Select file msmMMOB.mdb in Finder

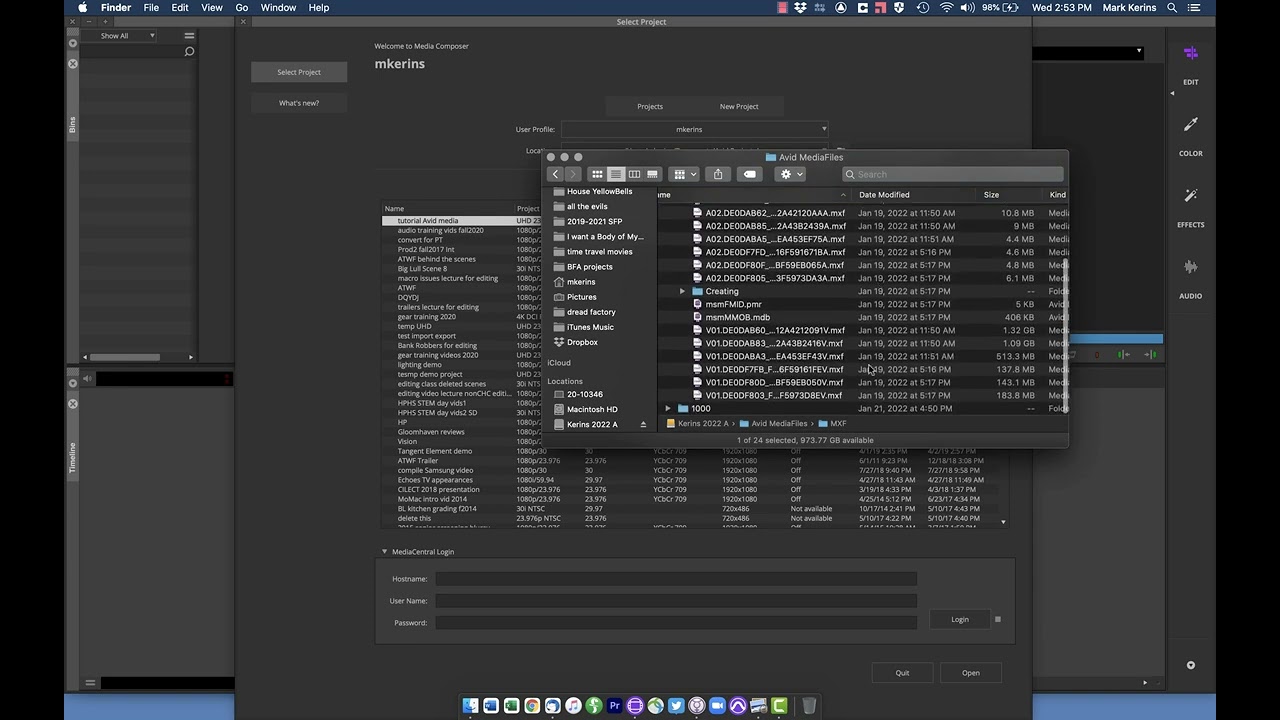(x=737, y=318)
